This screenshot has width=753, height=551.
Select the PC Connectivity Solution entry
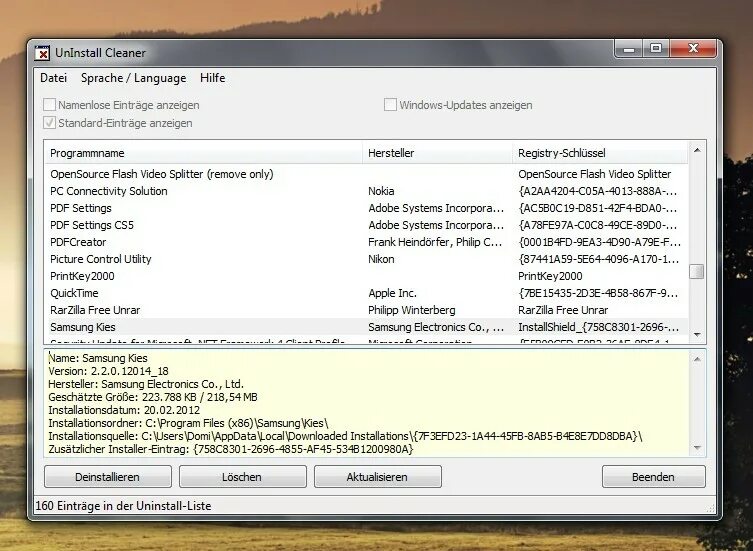pyautogui.click(x=109, y=191)
